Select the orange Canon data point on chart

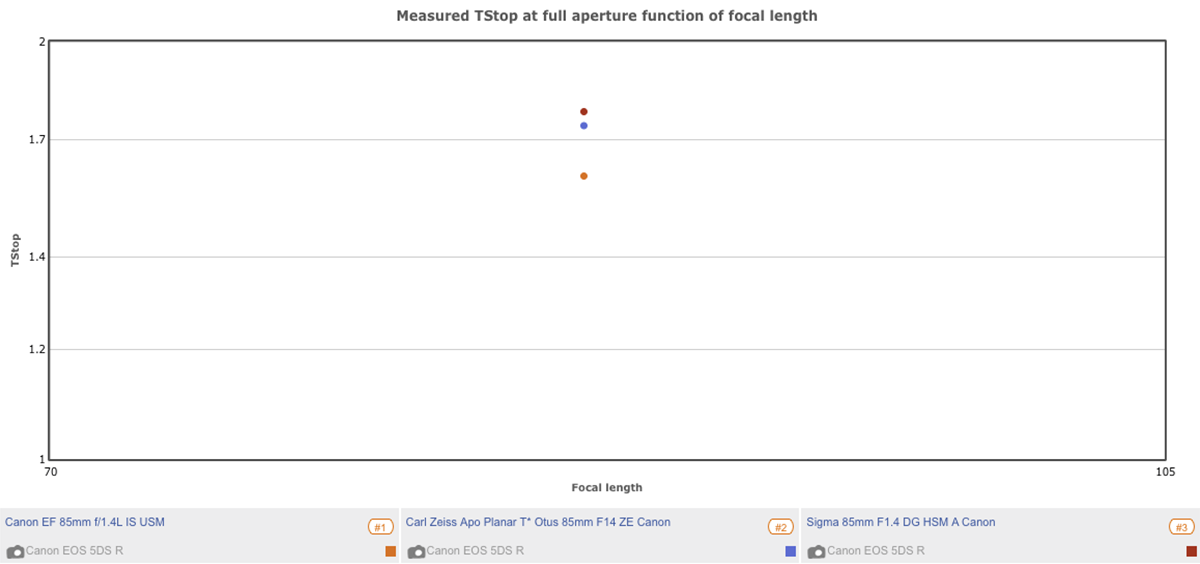point(584,176)
